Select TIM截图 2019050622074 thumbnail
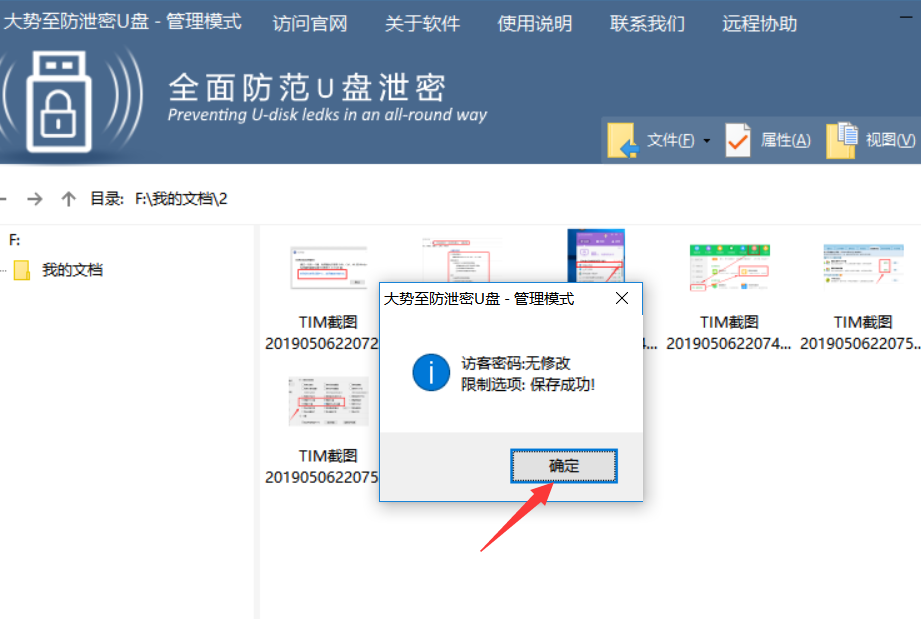 729,268
